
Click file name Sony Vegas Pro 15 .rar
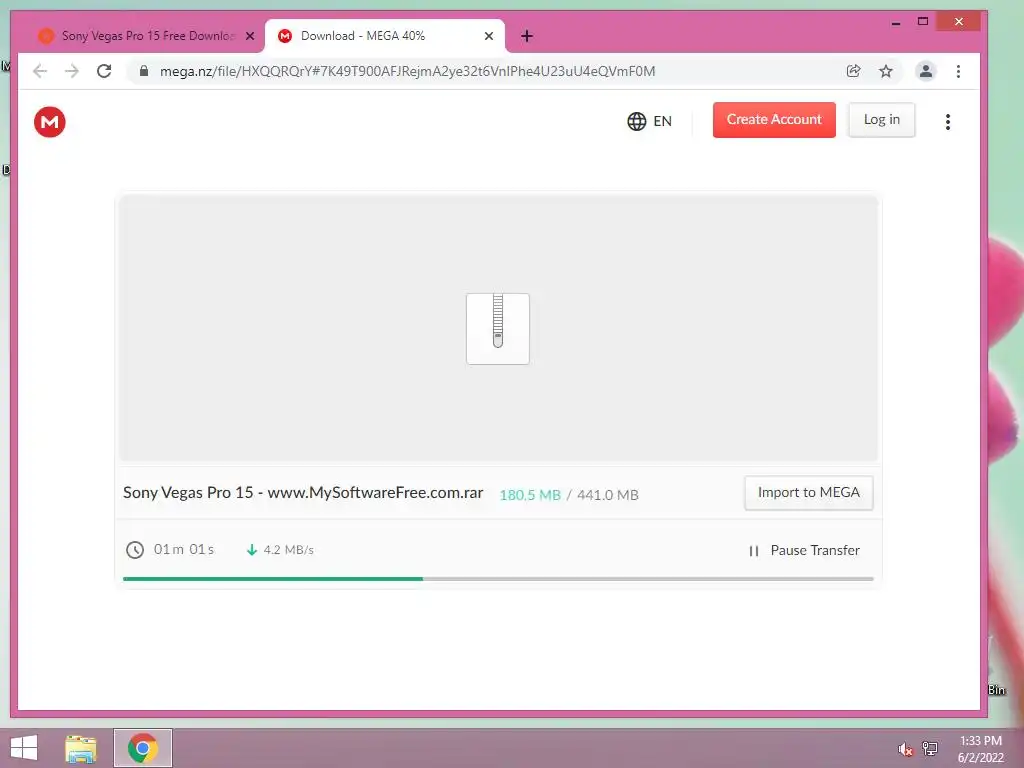click(303, 492)
